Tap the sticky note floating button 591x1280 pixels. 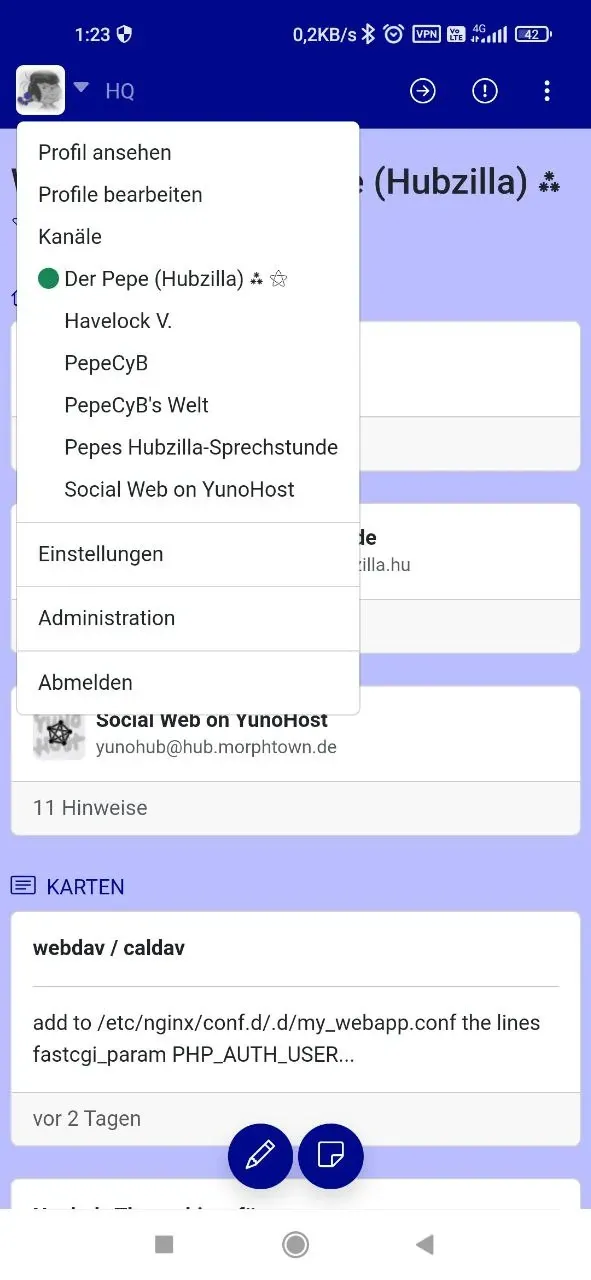331,1156
